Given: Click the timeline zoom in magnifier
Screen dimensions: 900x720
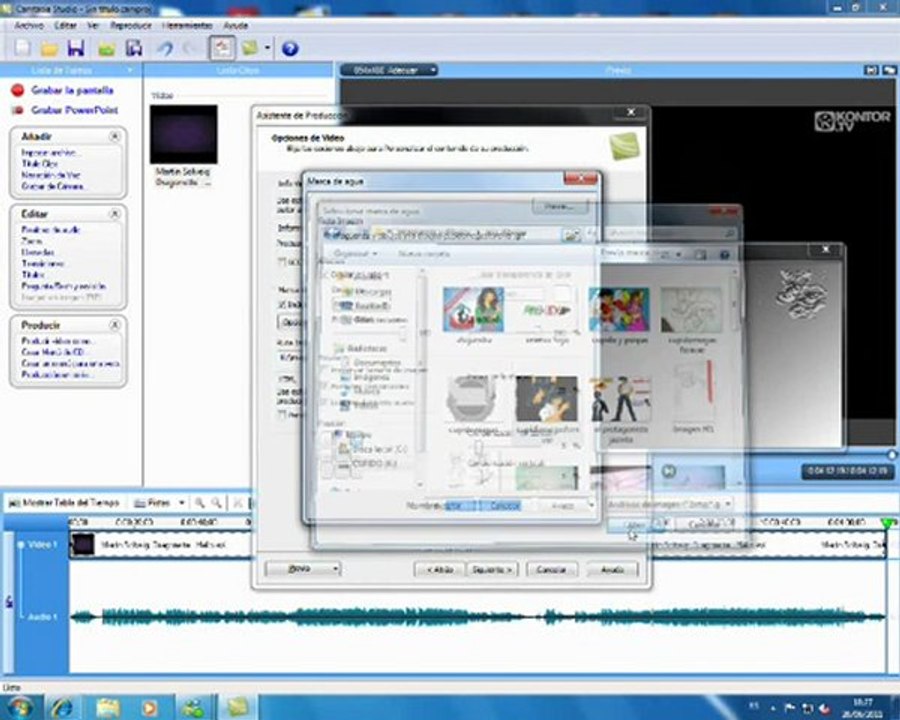Looking at the screenshot, I should [x=199, y=503].
